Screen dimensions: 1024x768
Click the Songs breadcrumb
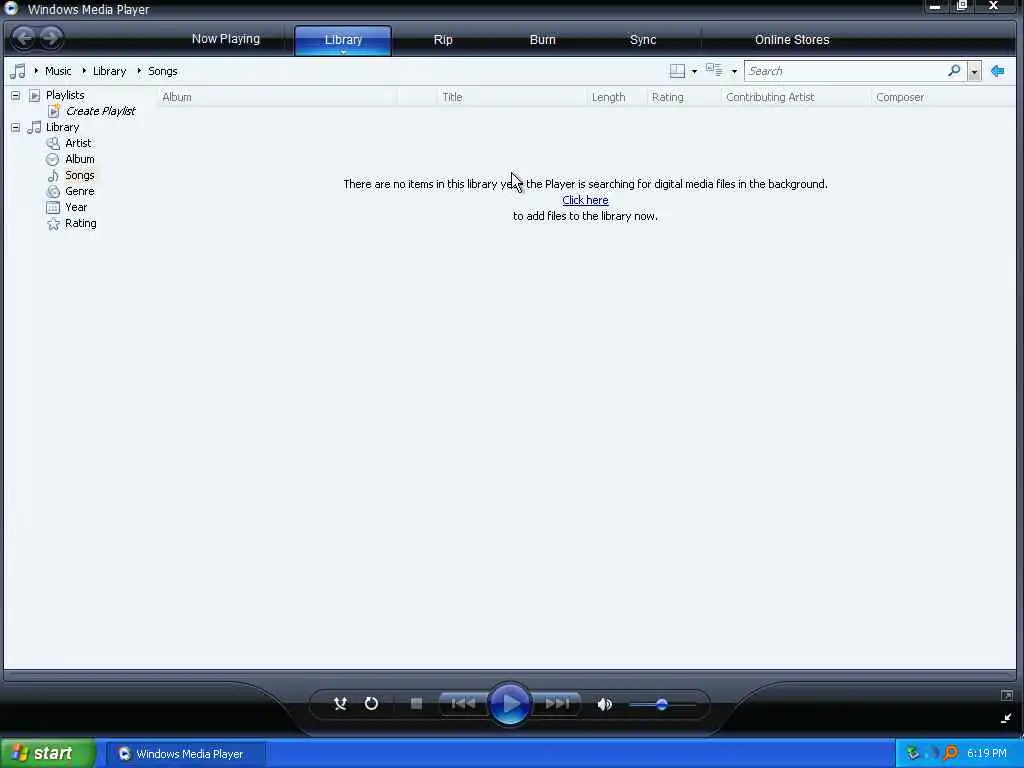(163, 71)
